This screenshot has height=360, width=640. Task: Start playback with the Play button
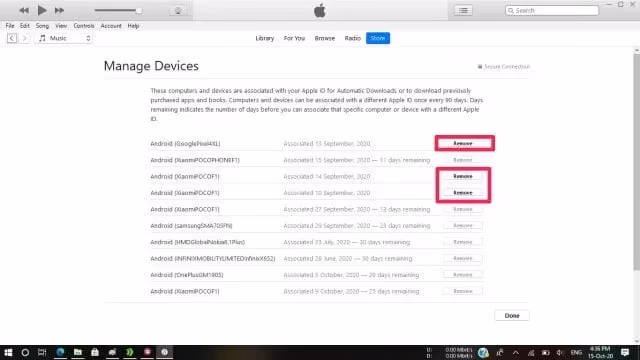tap(42, 10)
